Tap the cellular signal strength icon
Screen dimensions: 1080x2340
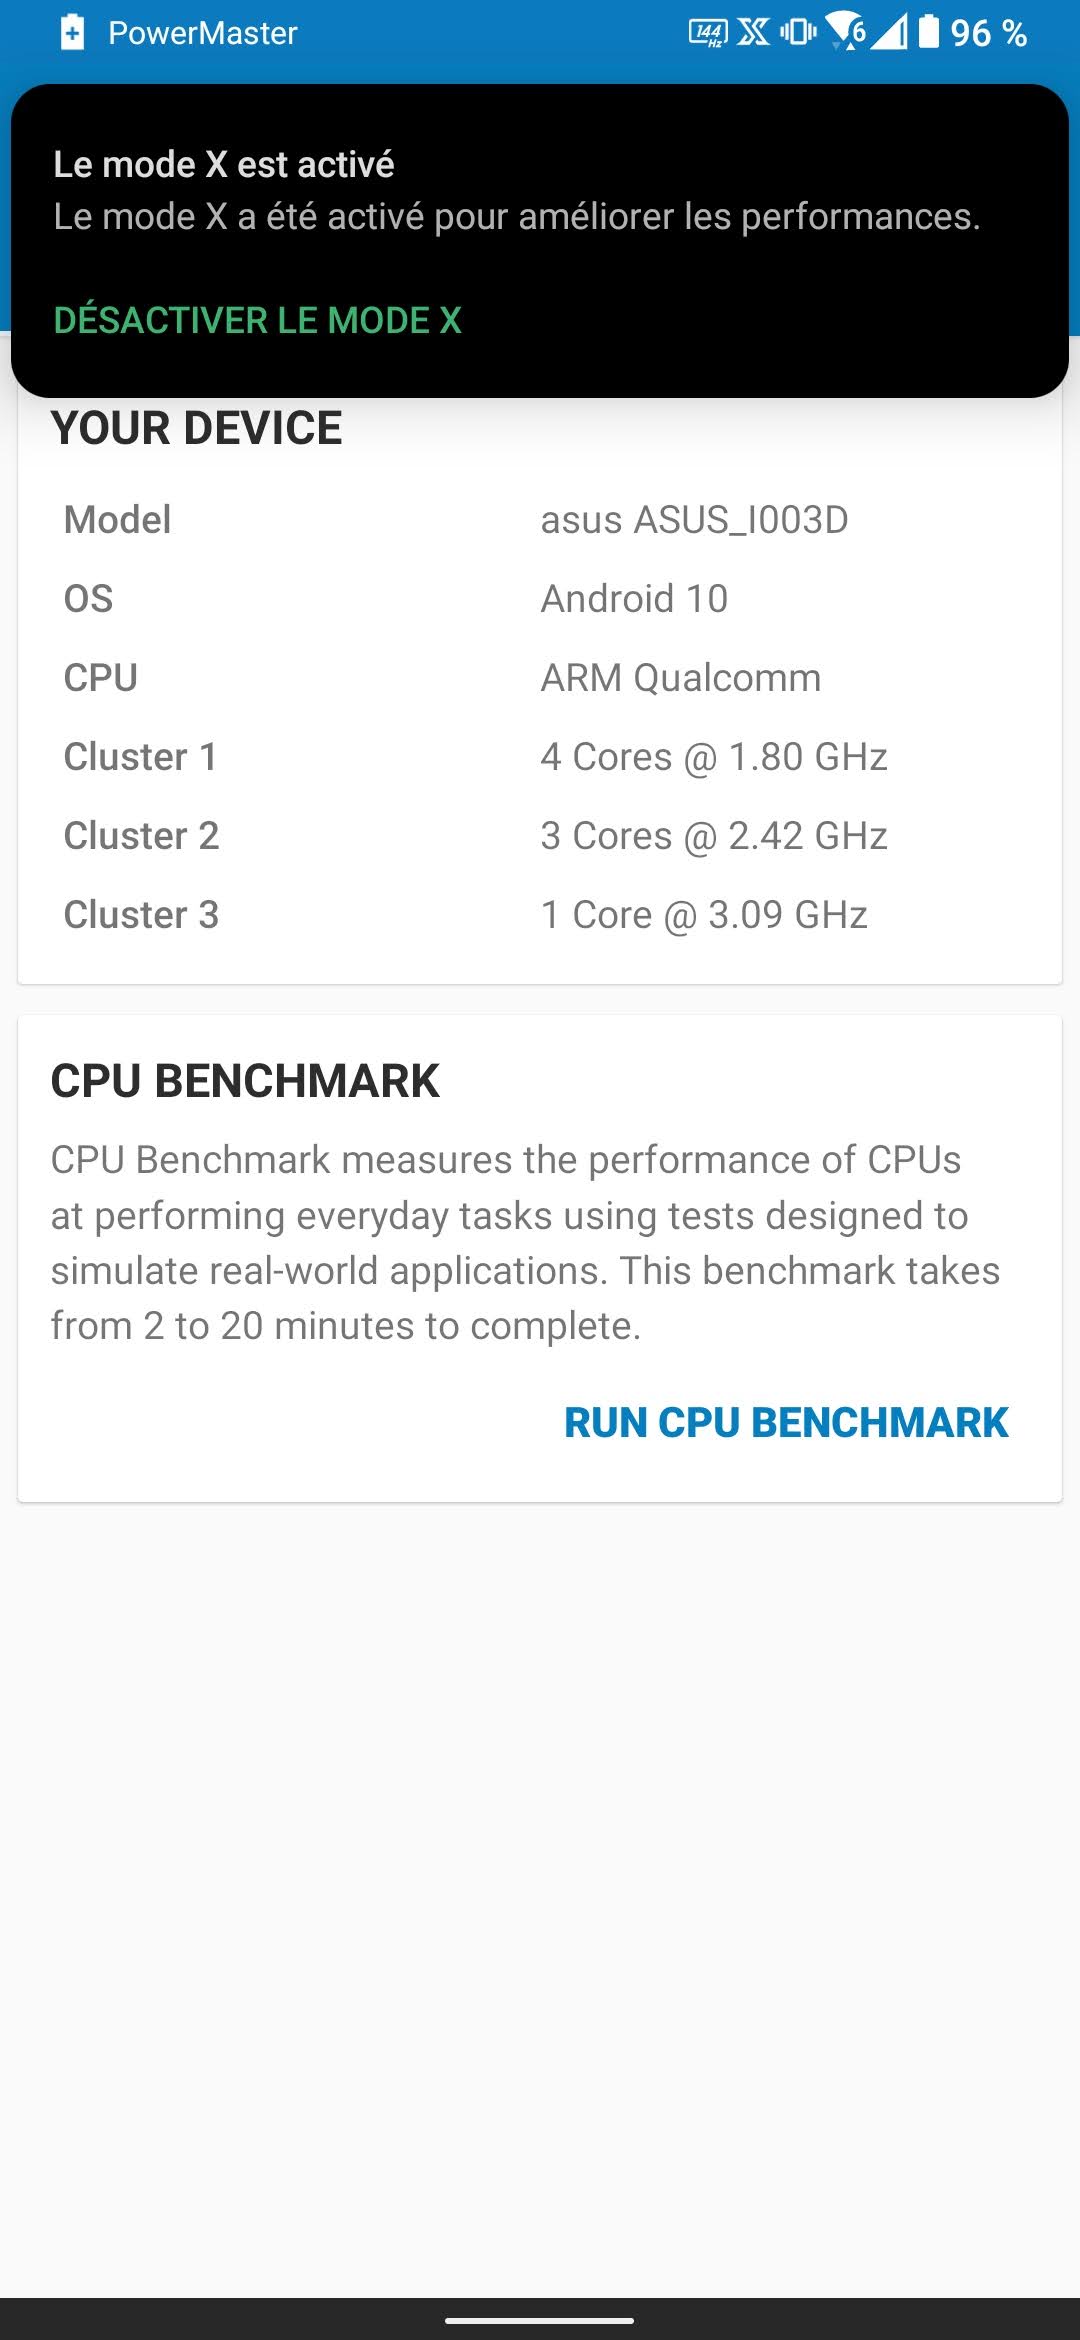(x=889, y=33)
